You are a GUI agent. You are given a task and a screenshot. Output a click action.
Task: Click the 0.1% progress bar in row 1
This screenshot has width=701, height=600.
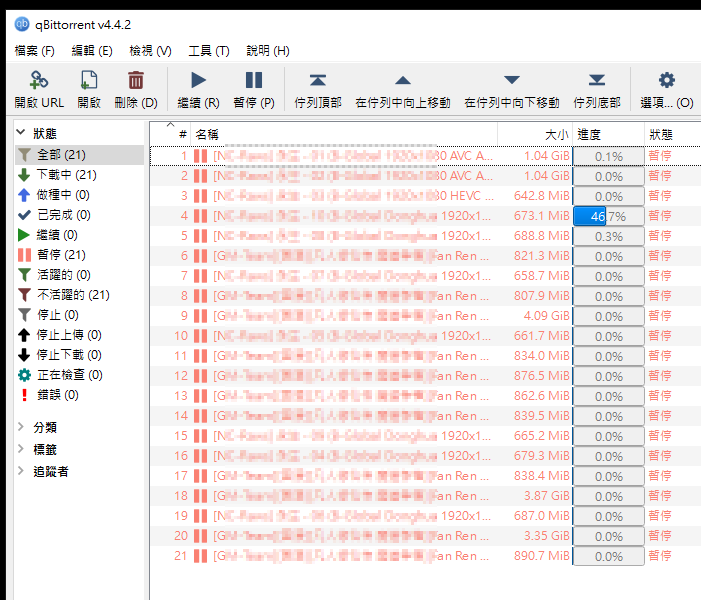(609, 156)
